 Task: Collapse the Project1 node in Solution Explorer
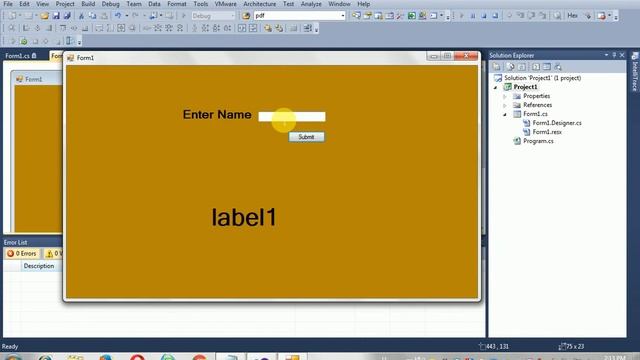(x=496, y=87)
